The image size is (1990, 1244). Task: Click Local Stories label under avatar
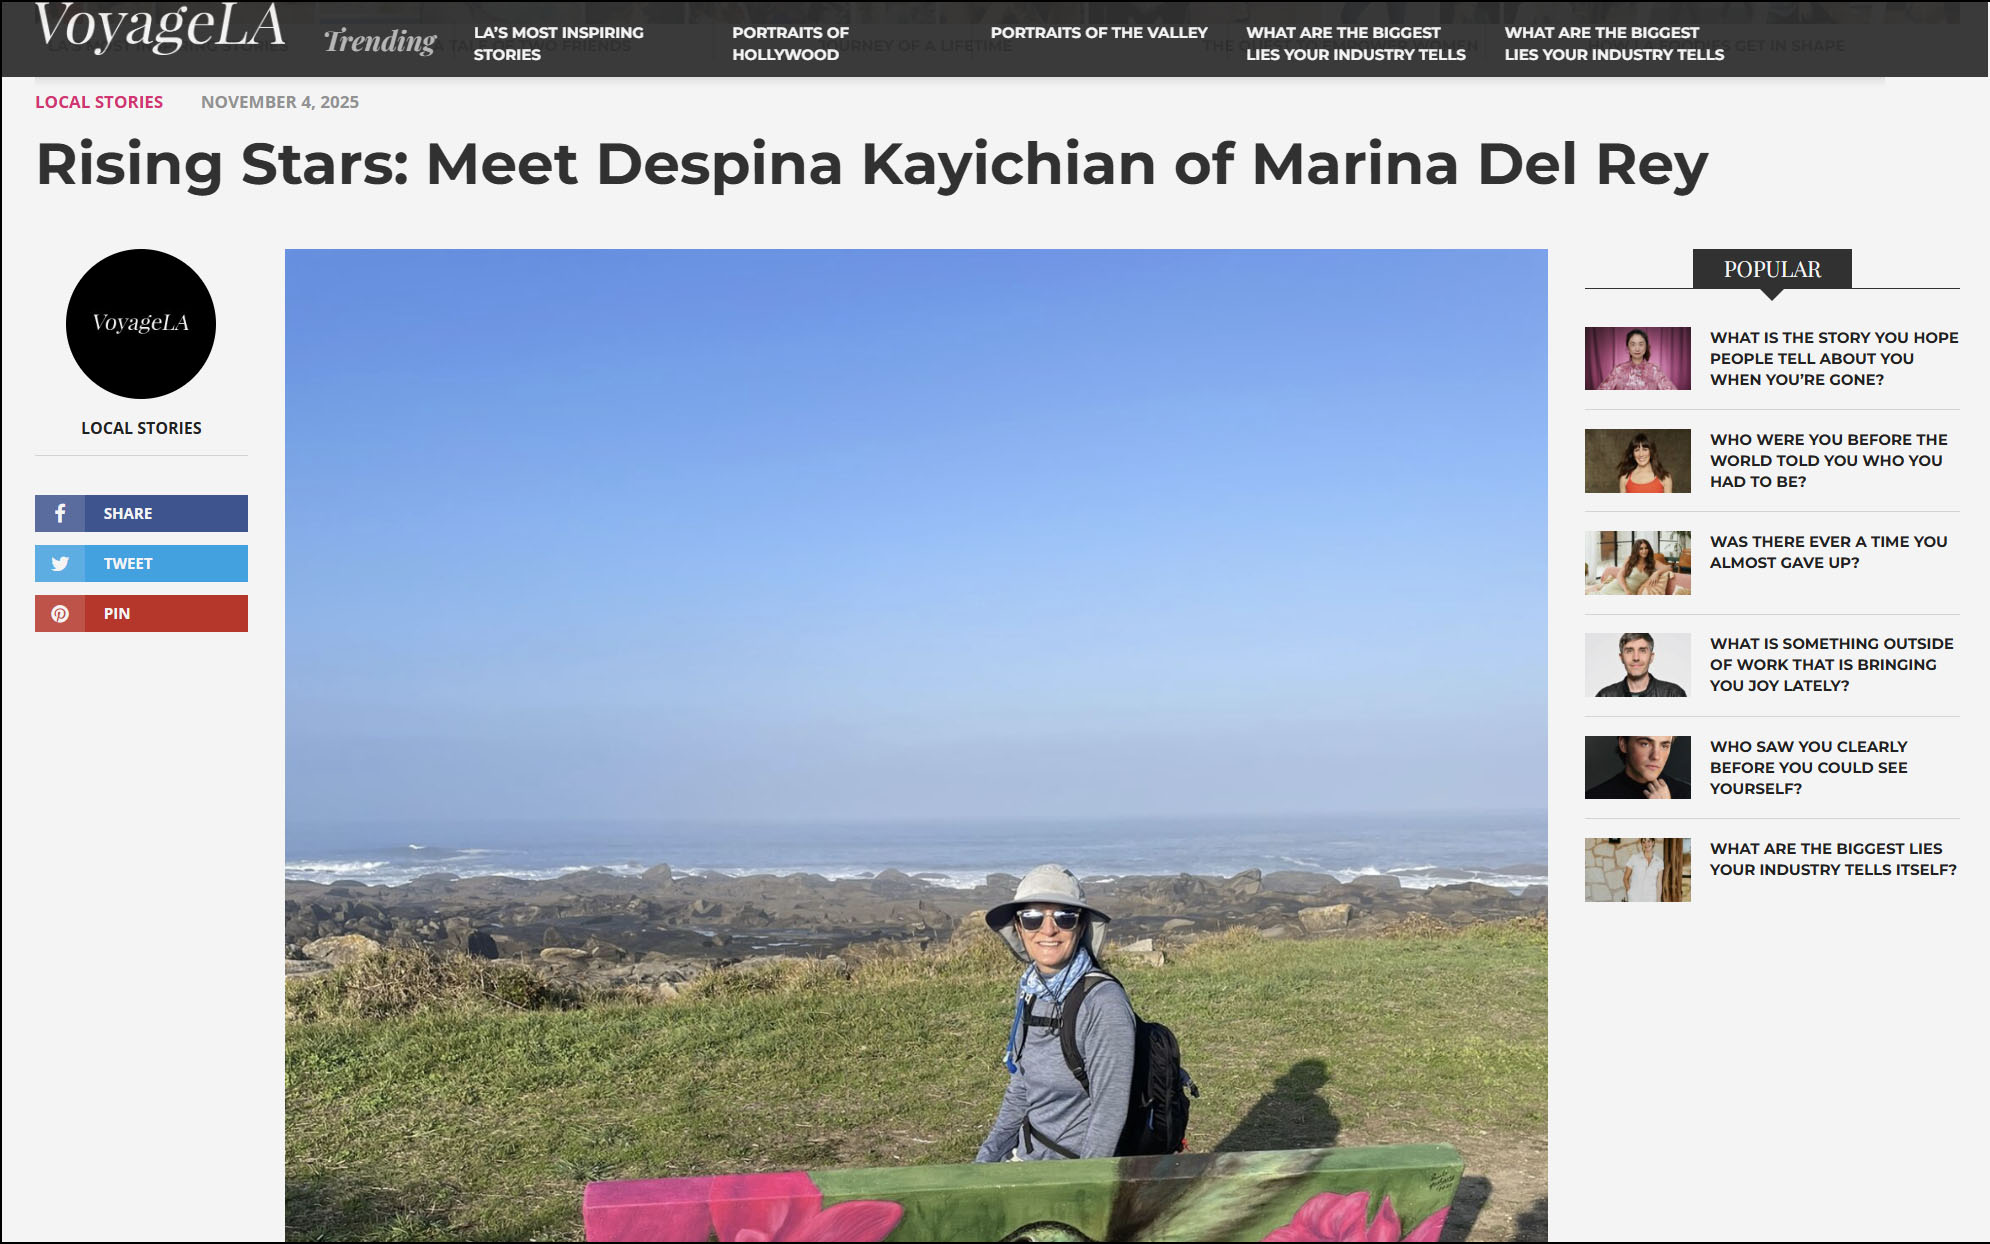coord(141,428)
